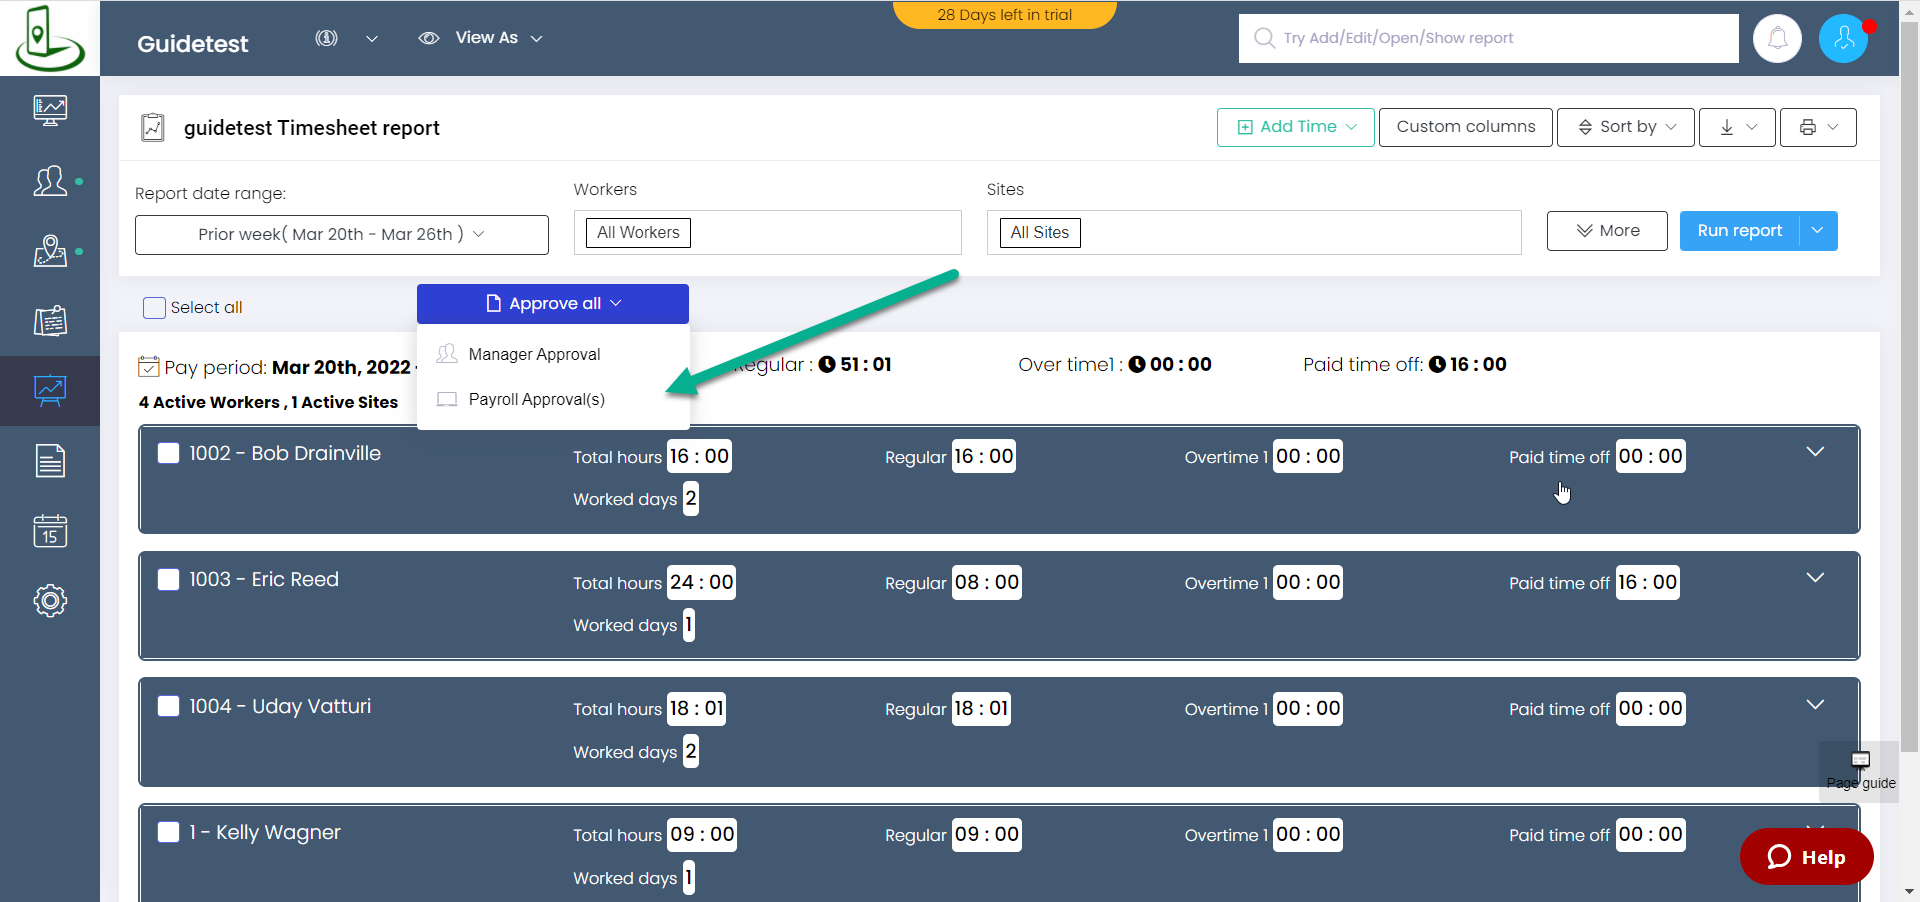Click the Sites filter field
1920x902 pixels.
point(1254,233)
